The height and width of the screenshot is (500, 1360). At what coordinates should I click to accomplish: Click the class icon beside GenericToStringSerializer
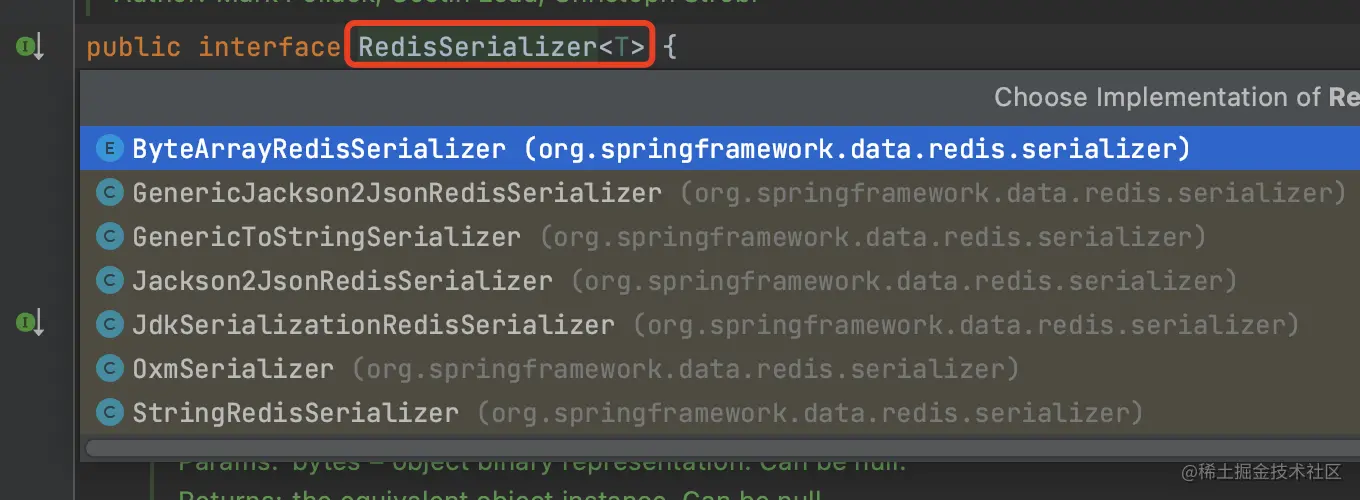coord(108,237)
